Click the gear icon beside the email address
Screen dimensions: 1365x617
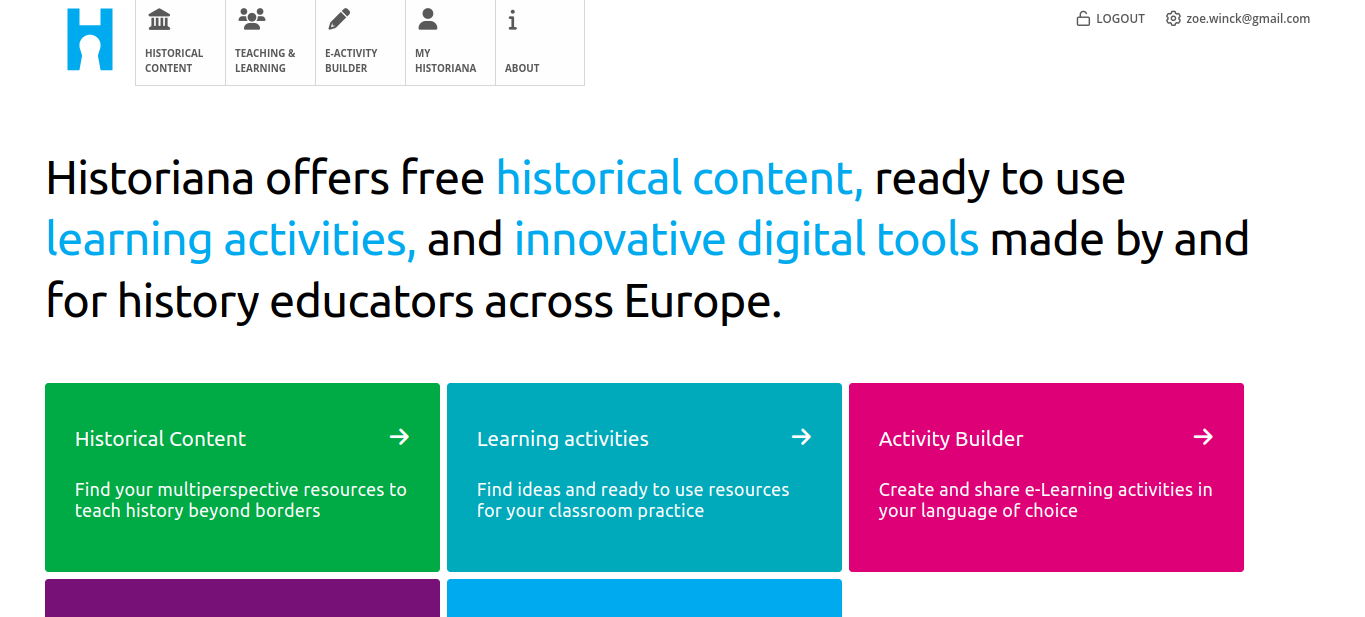[x=1173, y=18]
